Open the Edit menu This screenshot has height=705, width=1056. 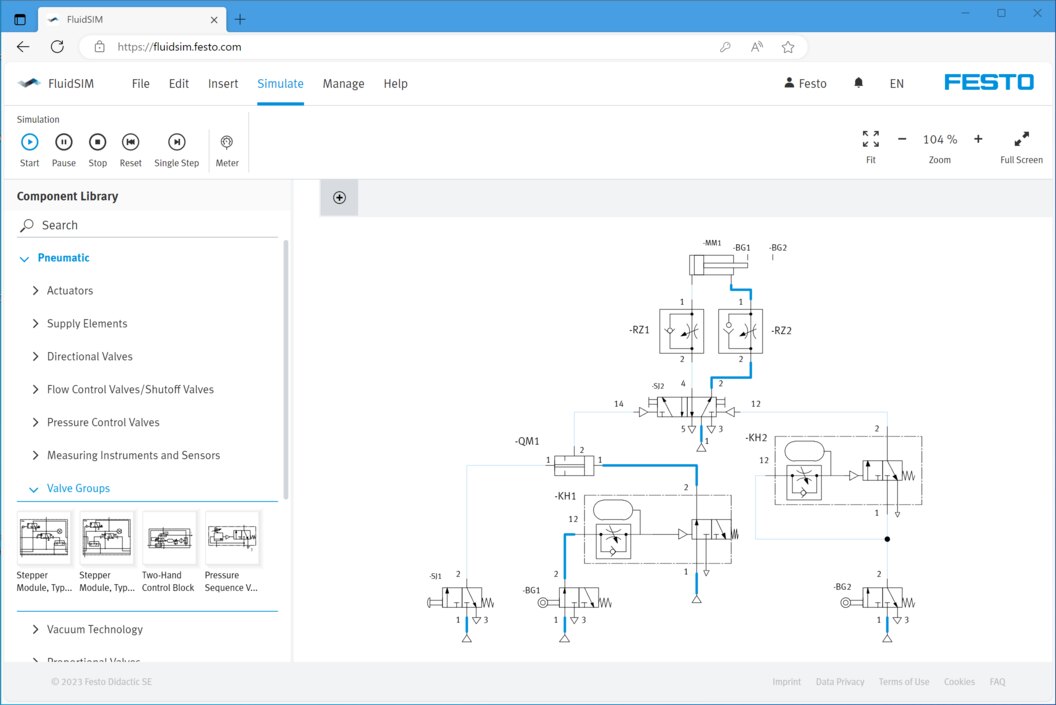pyautogui.click(x=178, y=83)
